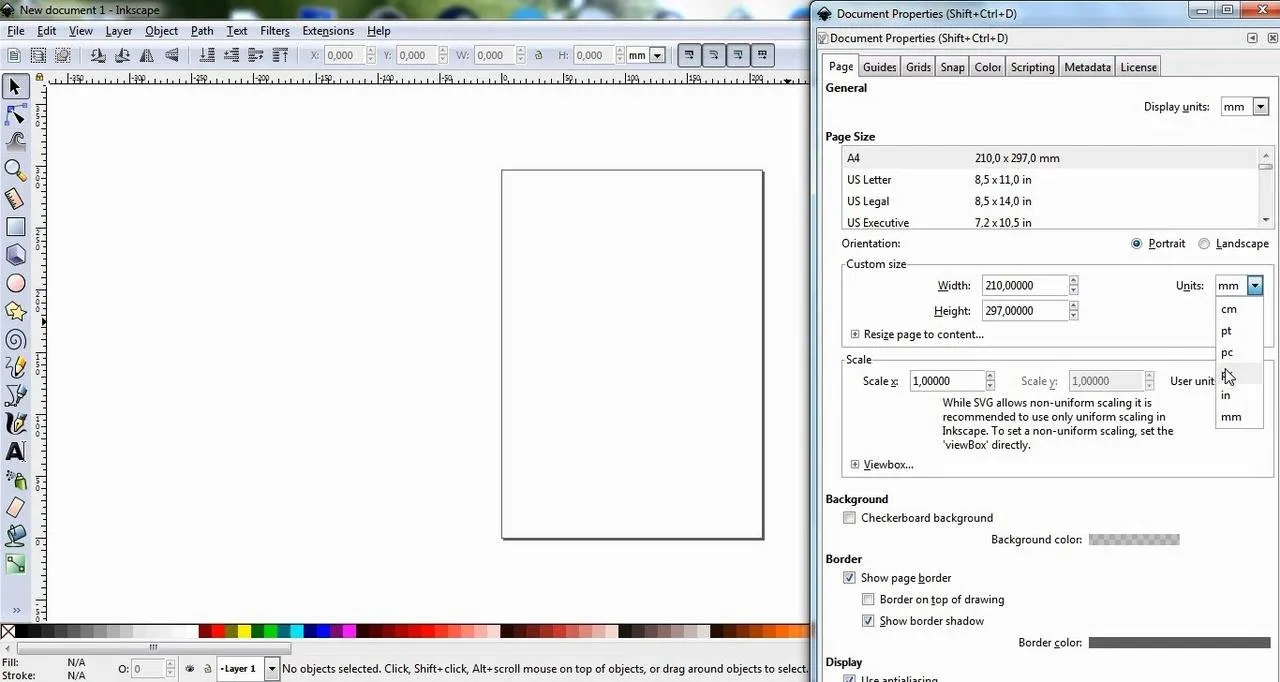Screen dimensions: 1280x682
Task: Select the Gradient tool
Action: click(x=15, y=564)
